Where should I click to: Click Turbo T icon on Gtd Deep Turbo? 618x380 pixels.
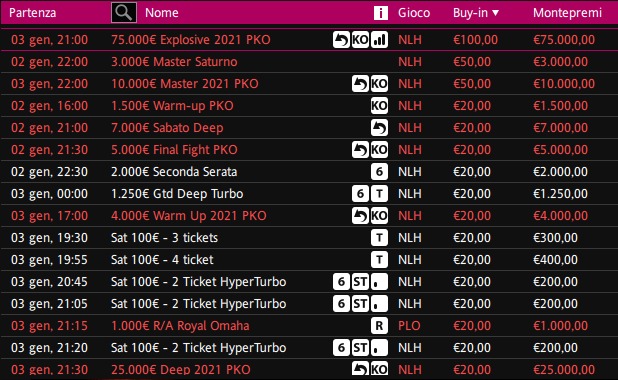379,194
